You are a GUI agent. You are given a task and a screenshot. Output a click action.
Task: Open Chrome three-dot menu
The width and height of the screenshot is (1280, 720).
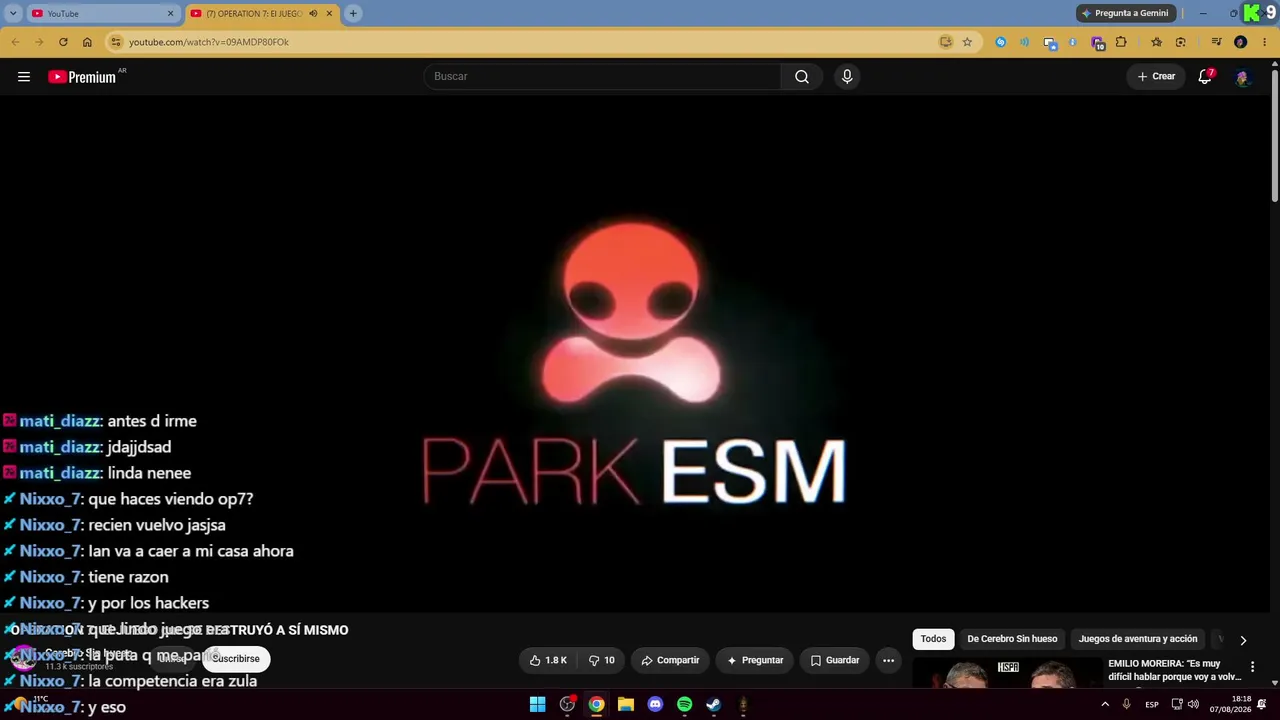pos(1265,42)
